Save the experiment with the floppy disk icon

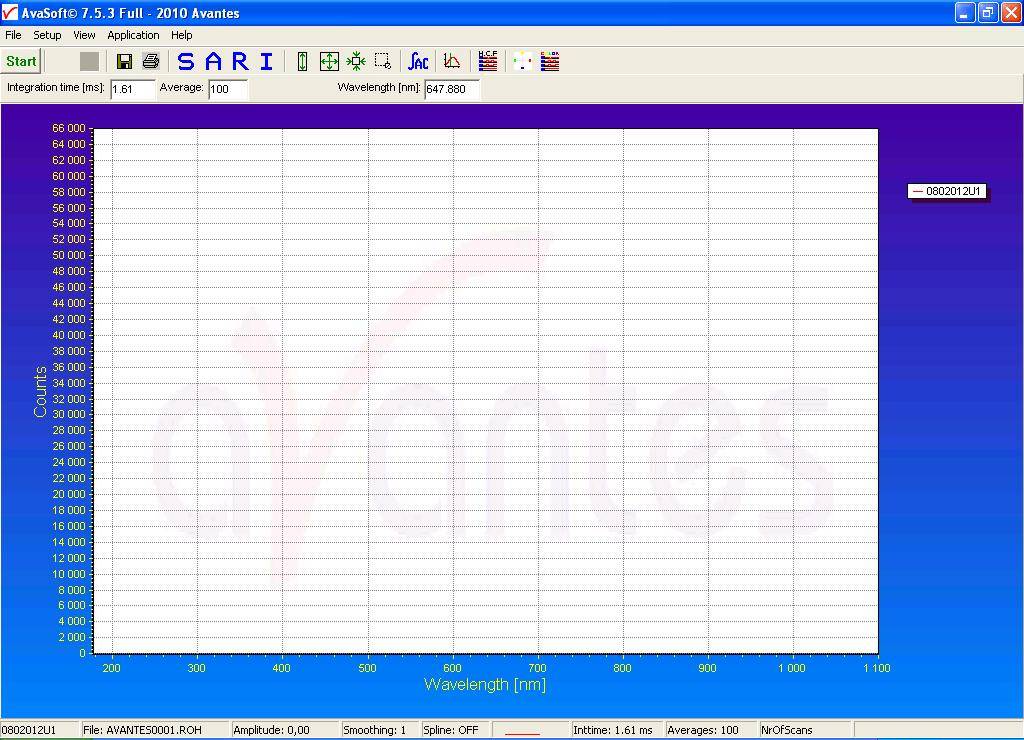click(x=124, y=61)
